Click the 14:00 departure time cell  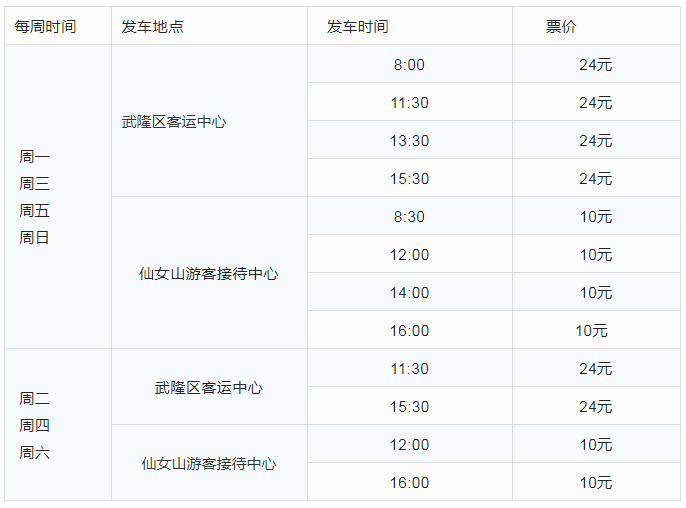409,293
